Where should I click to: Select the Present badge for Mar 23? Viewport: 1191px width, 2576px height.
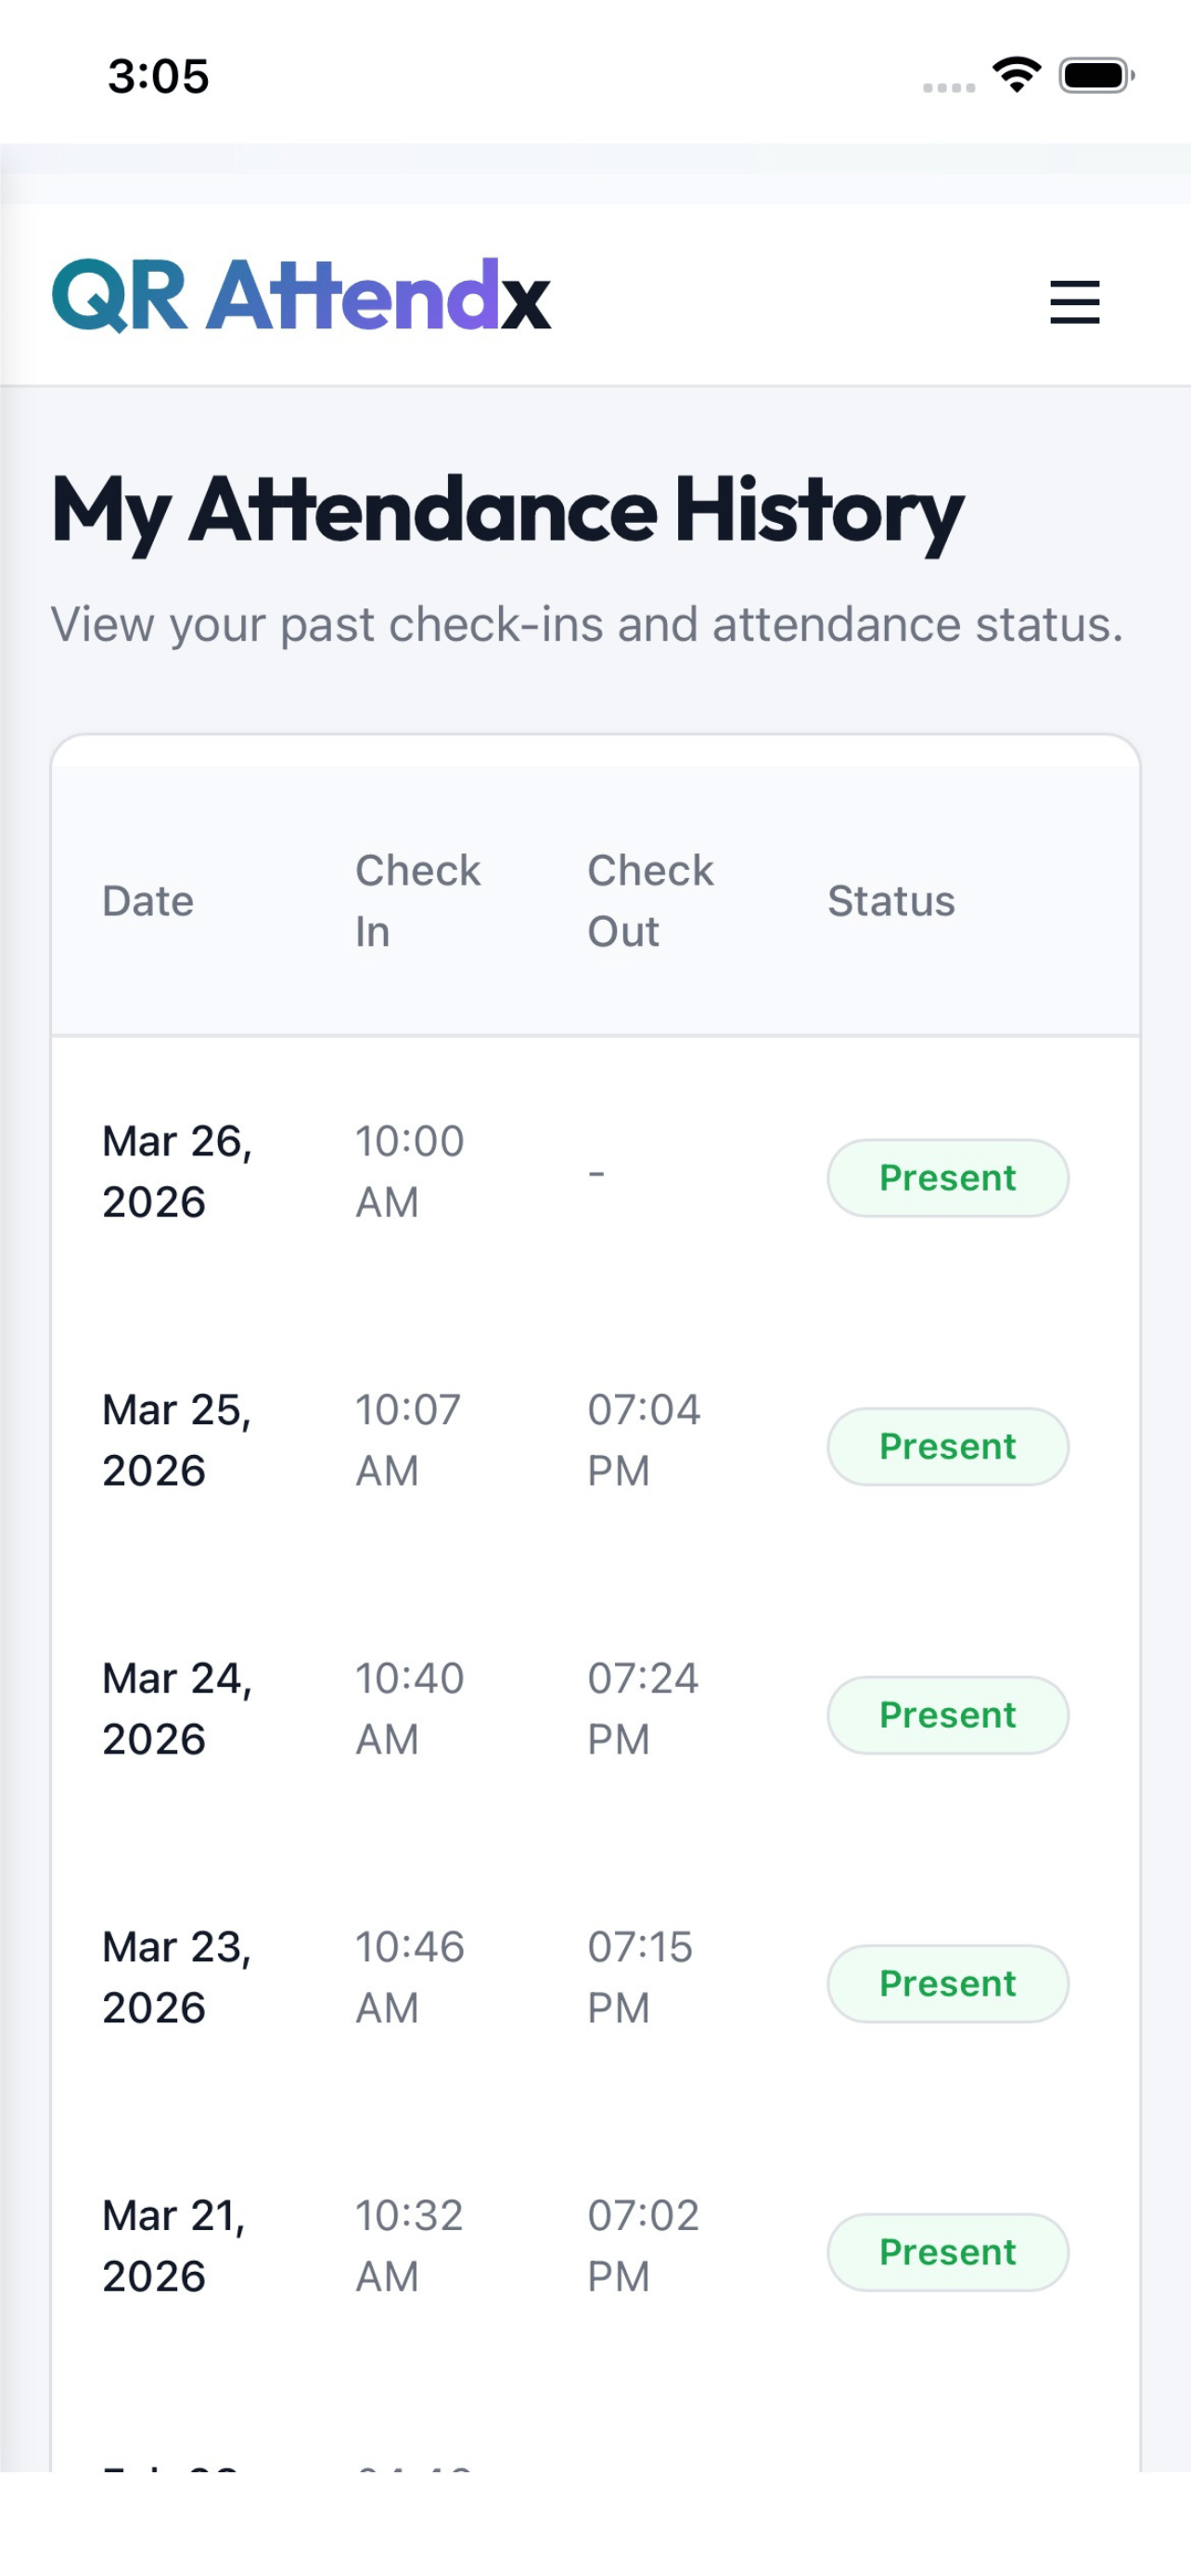(x=947, y=1983)
